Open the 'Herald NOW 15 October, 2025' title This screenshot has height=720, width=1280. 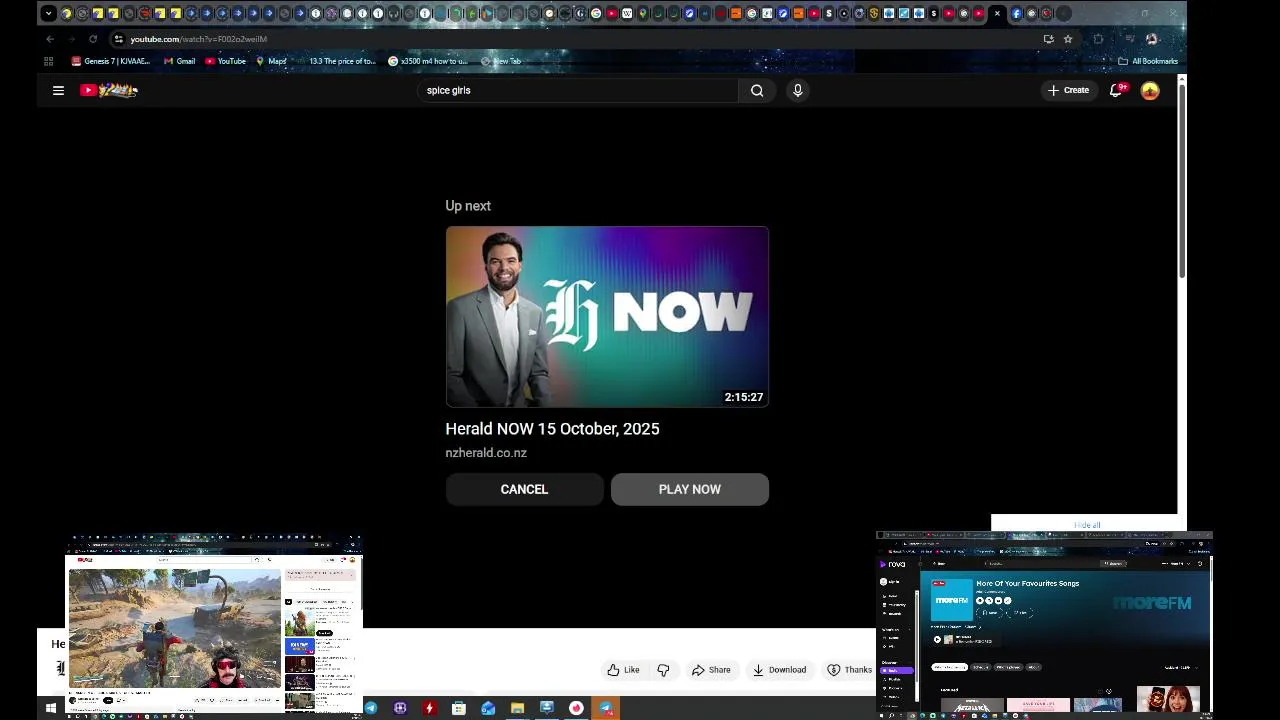click(552, 428)
